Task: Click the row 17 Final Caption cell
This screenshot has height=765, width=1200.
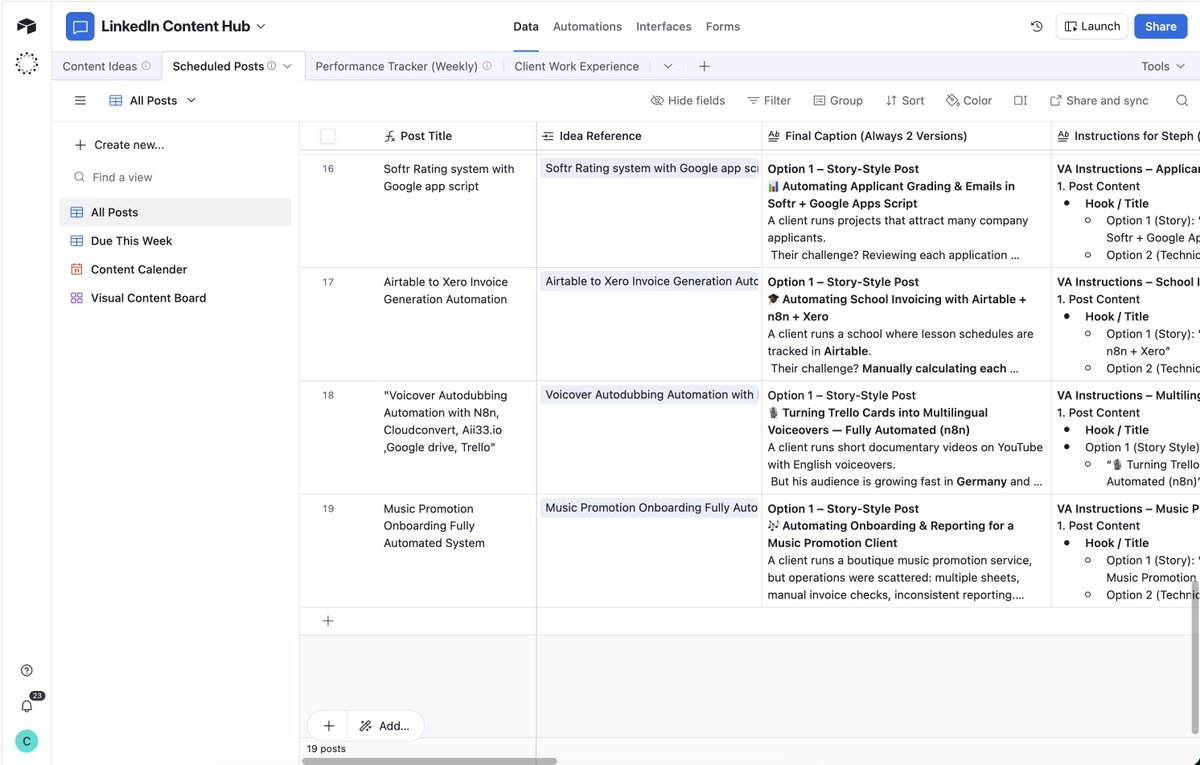Action: point(906,324)
